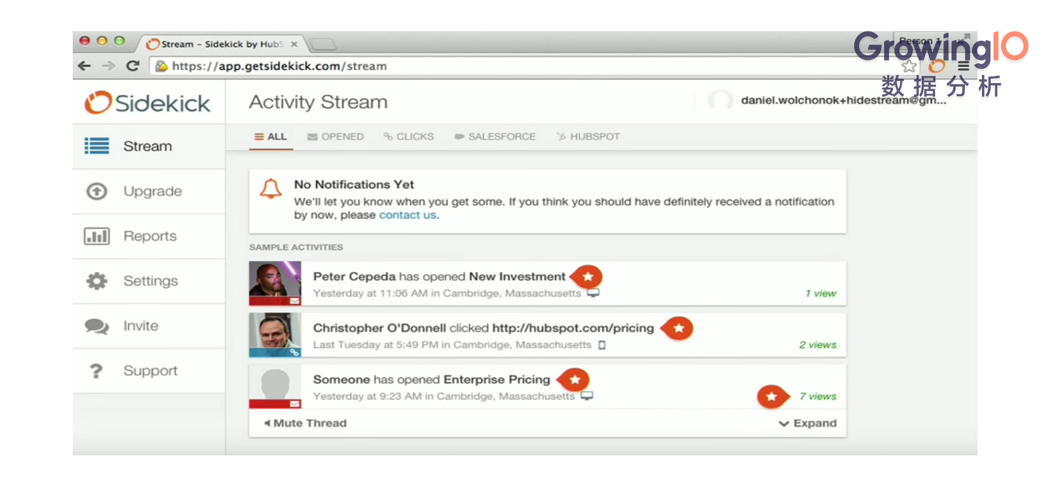Open Invite in the sidebar

(149, 326)
